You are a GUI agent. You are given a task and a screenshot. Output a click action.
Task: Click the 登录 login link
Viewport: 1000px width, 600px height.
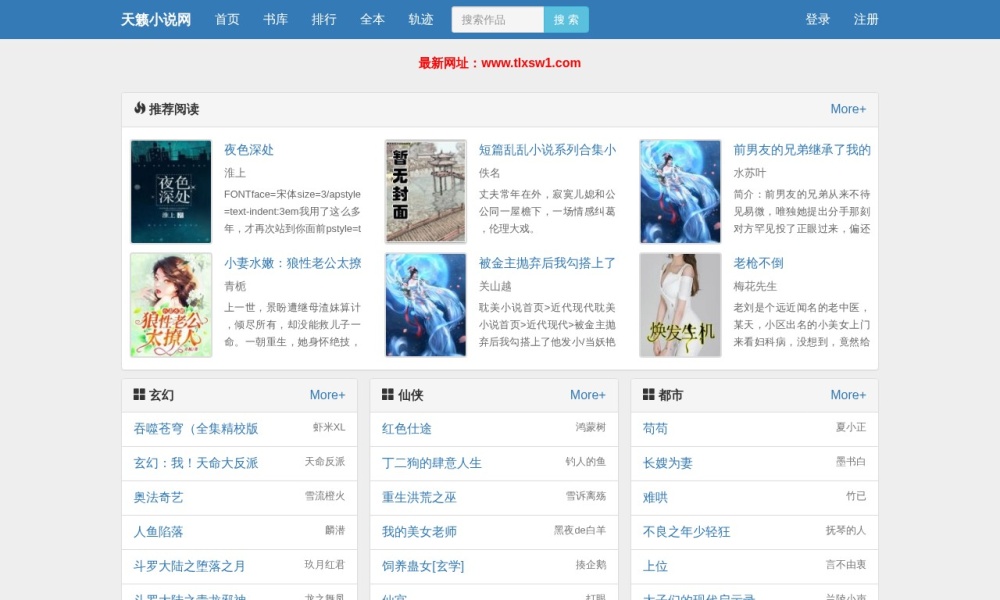tap(818, 20)
